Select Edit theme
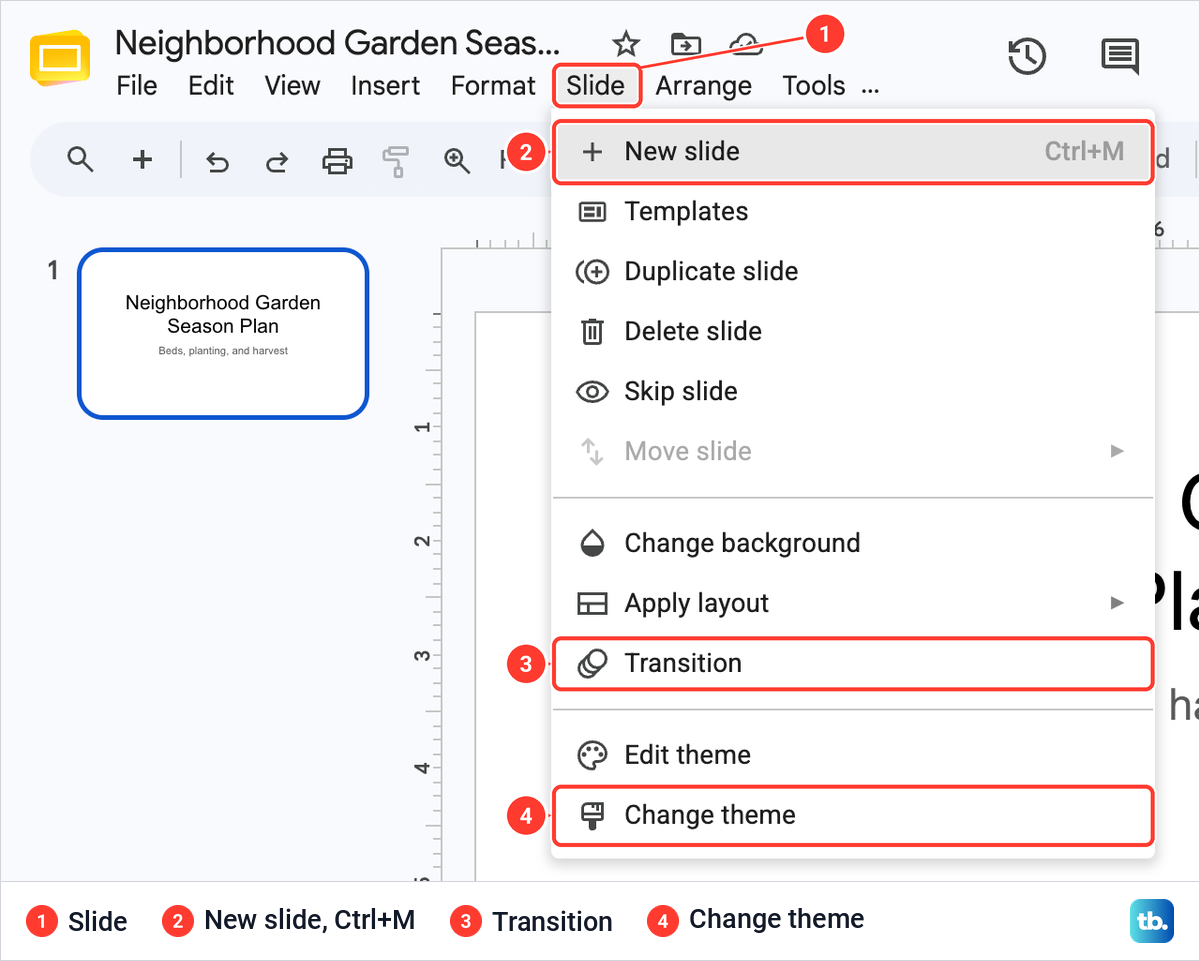Screen dimensions: 1200x961 coord(853,755)
